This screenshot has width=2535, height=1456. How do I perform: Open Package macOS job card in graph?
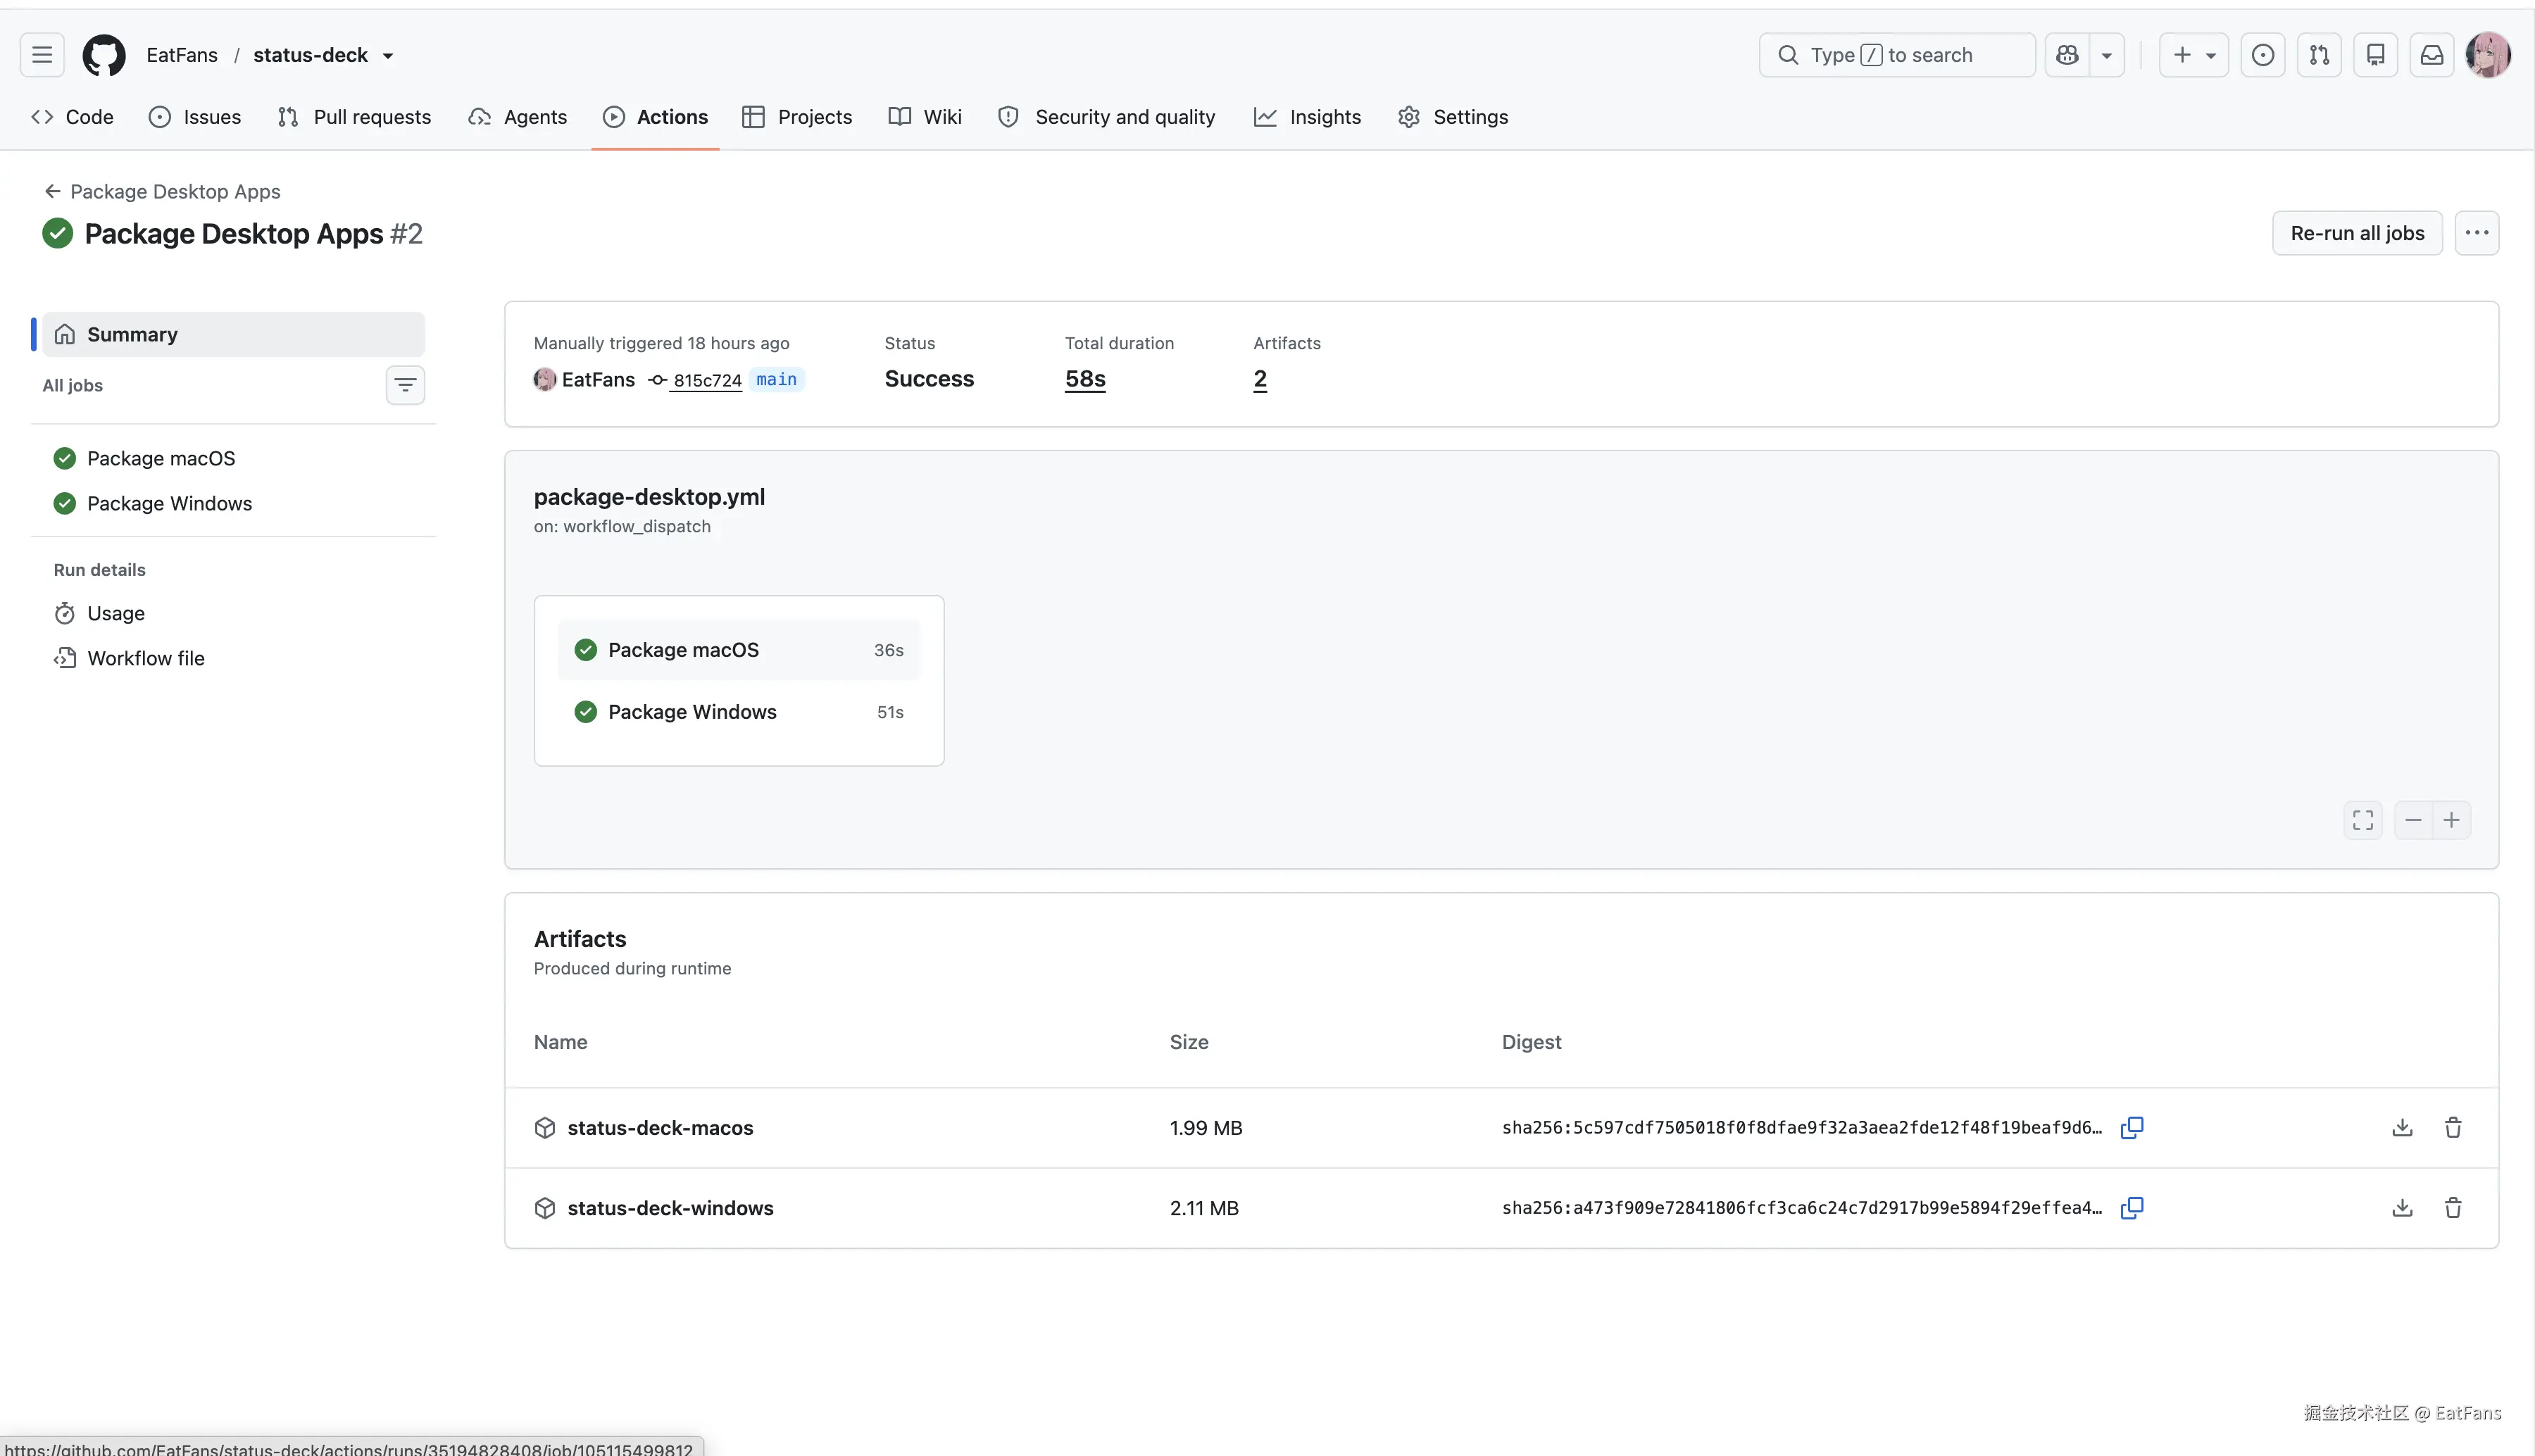(x=738, y=650)
